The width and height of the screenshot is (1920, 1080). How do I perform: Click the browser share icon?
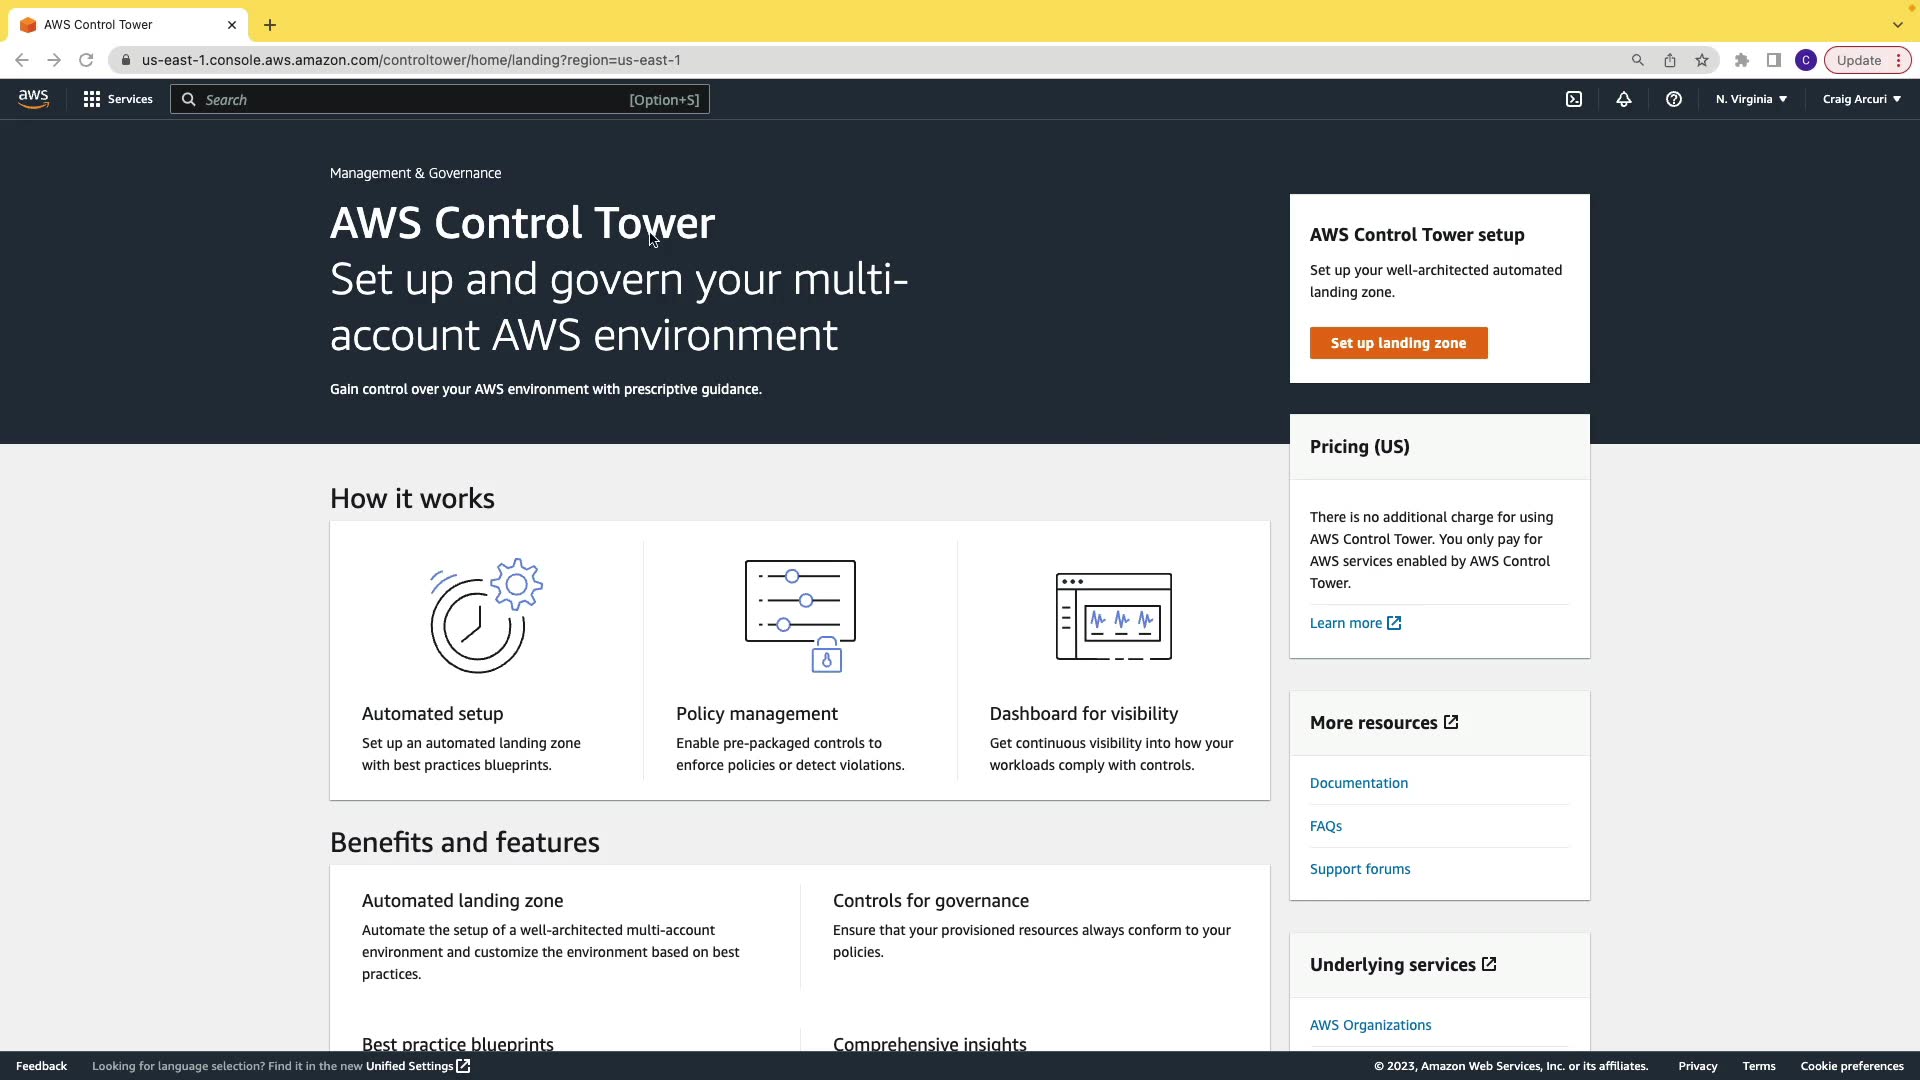pos(1670,60)
